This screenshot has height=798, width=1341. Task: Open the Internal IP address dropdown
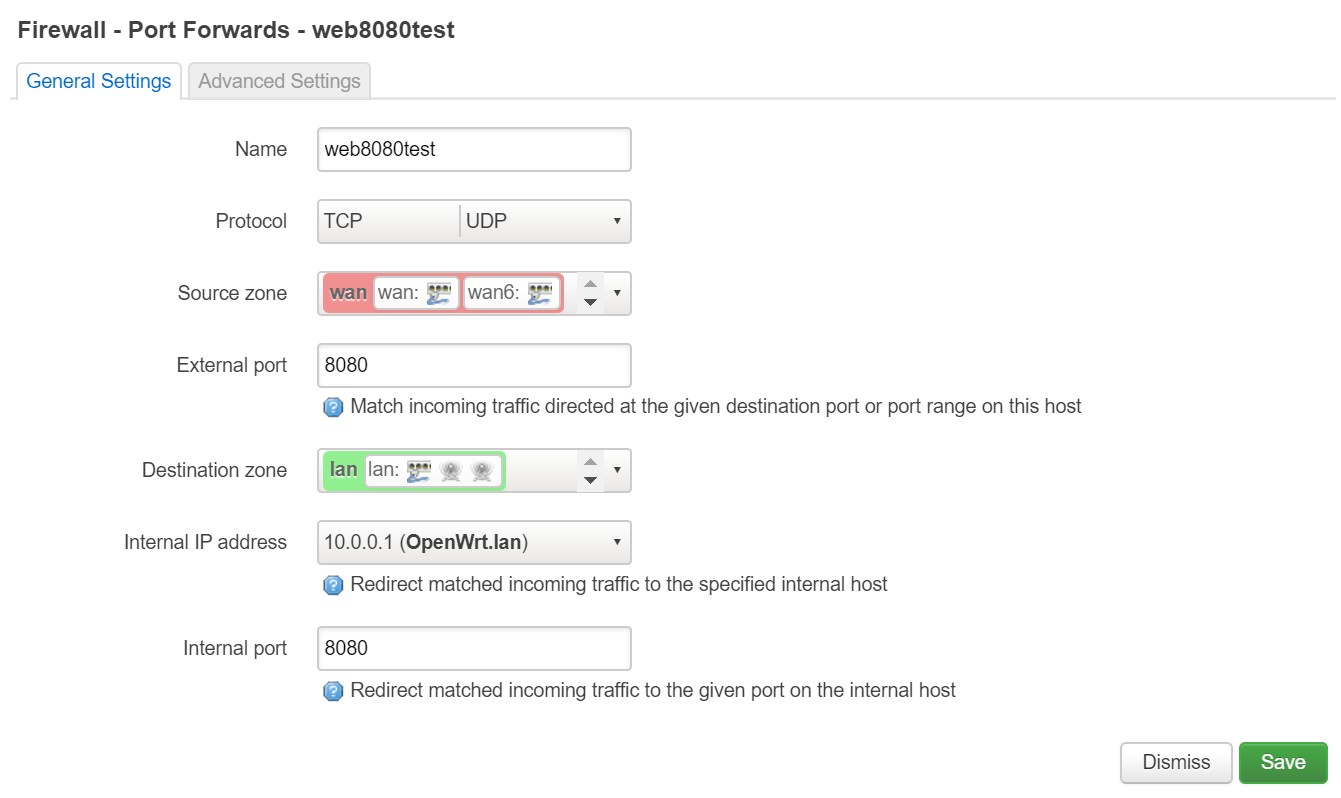click(616, 543)
